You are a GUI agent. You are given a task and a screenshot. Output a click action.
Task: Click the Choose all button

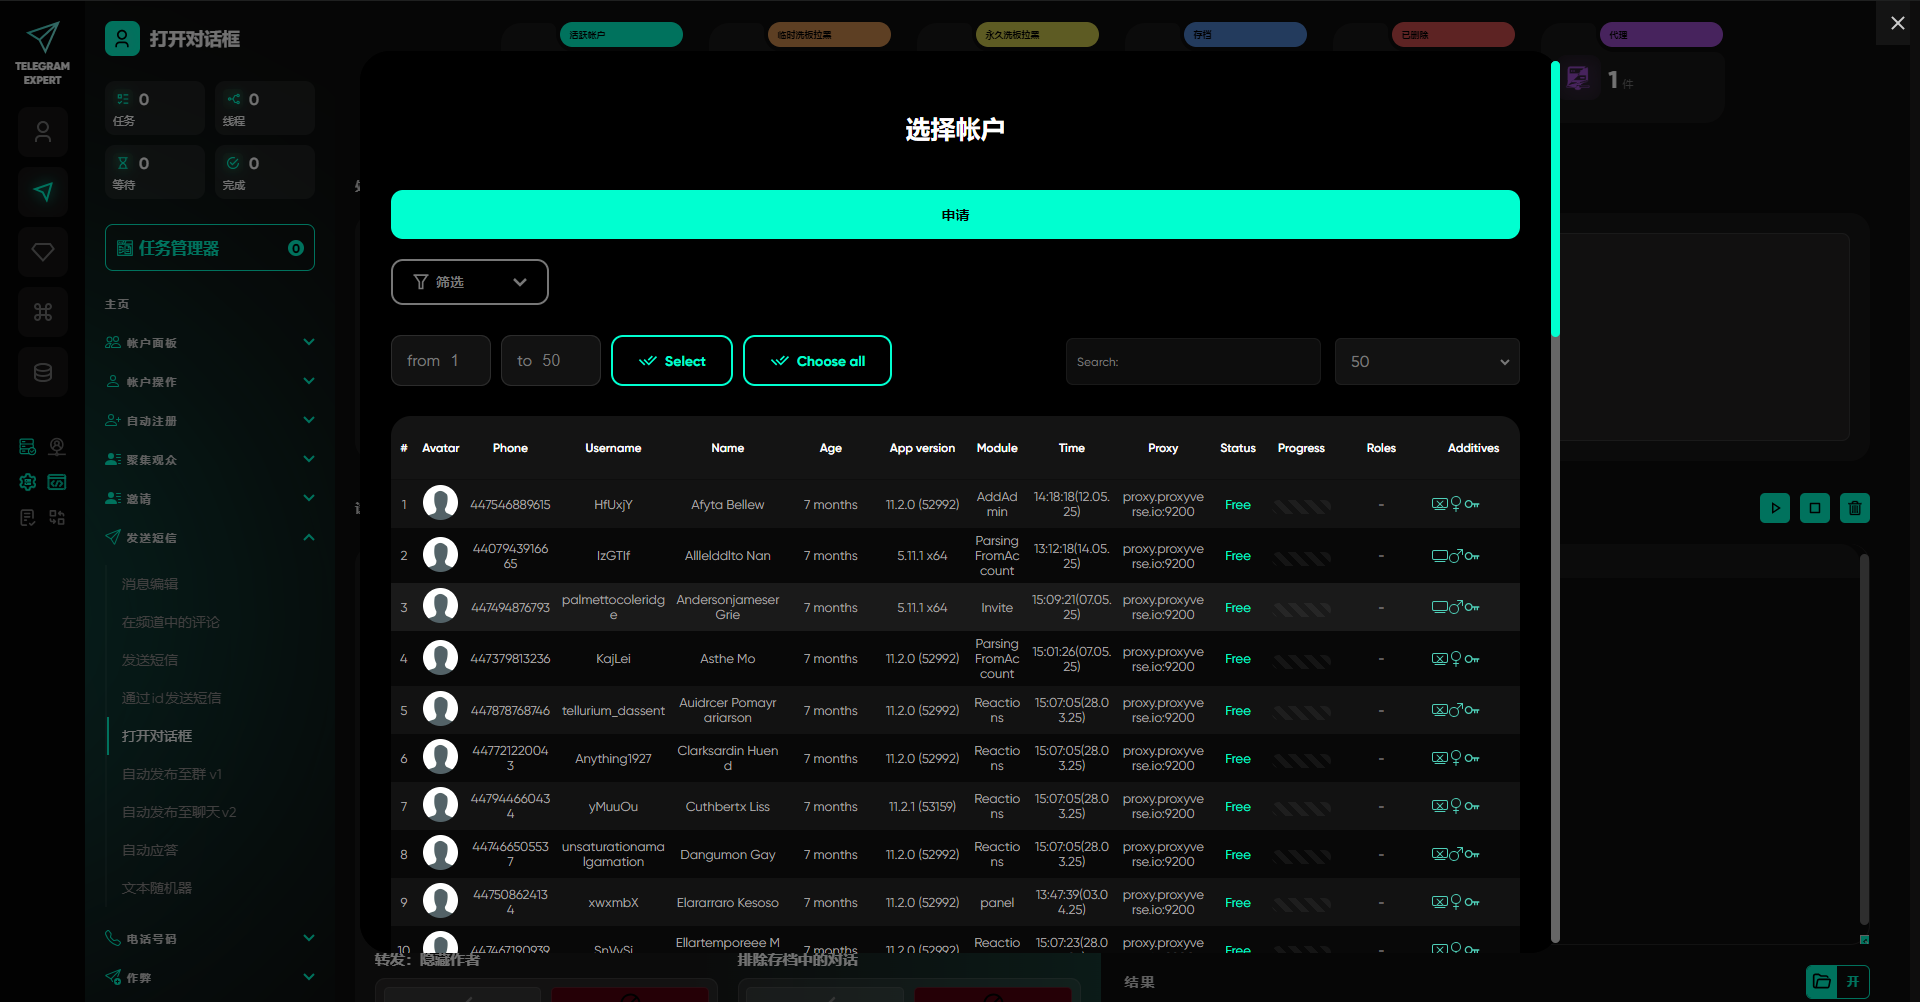(x=817, y=361)
